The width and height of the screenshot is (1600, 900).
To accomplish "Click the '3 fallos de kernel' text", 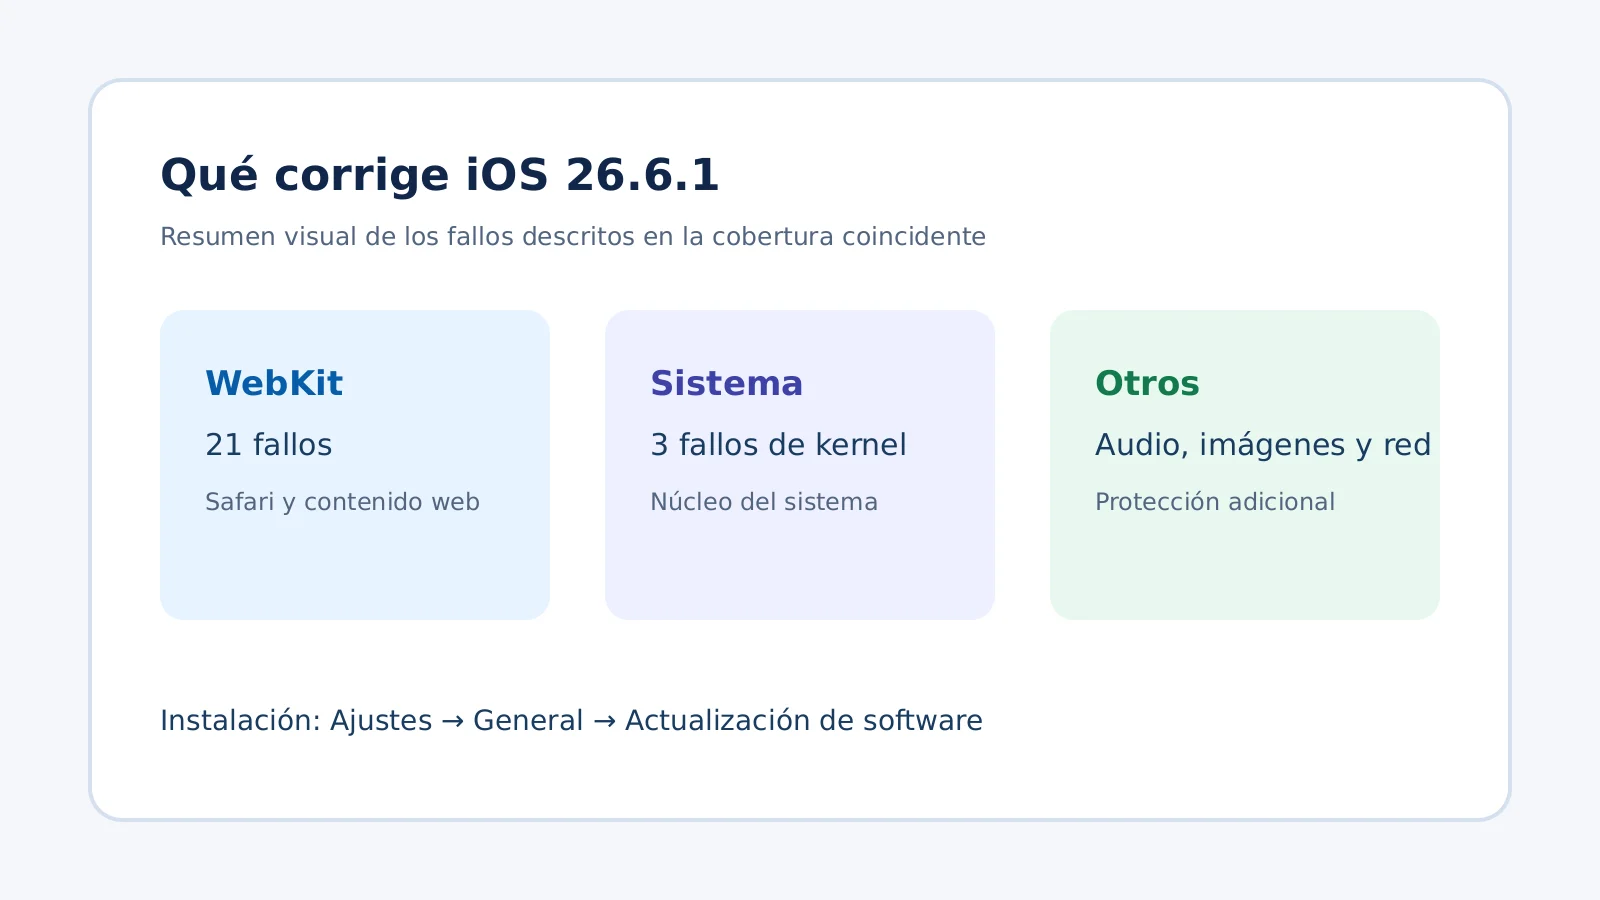I will click(778, 444).
